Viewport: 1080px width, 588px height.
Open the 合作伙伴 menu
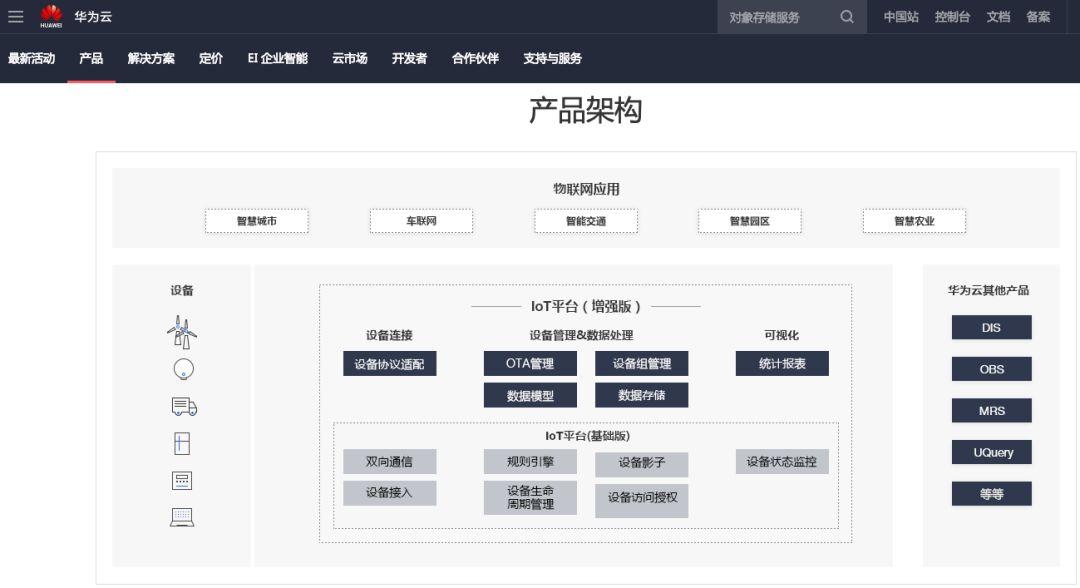pyautogui.click(x=475, y=59)
